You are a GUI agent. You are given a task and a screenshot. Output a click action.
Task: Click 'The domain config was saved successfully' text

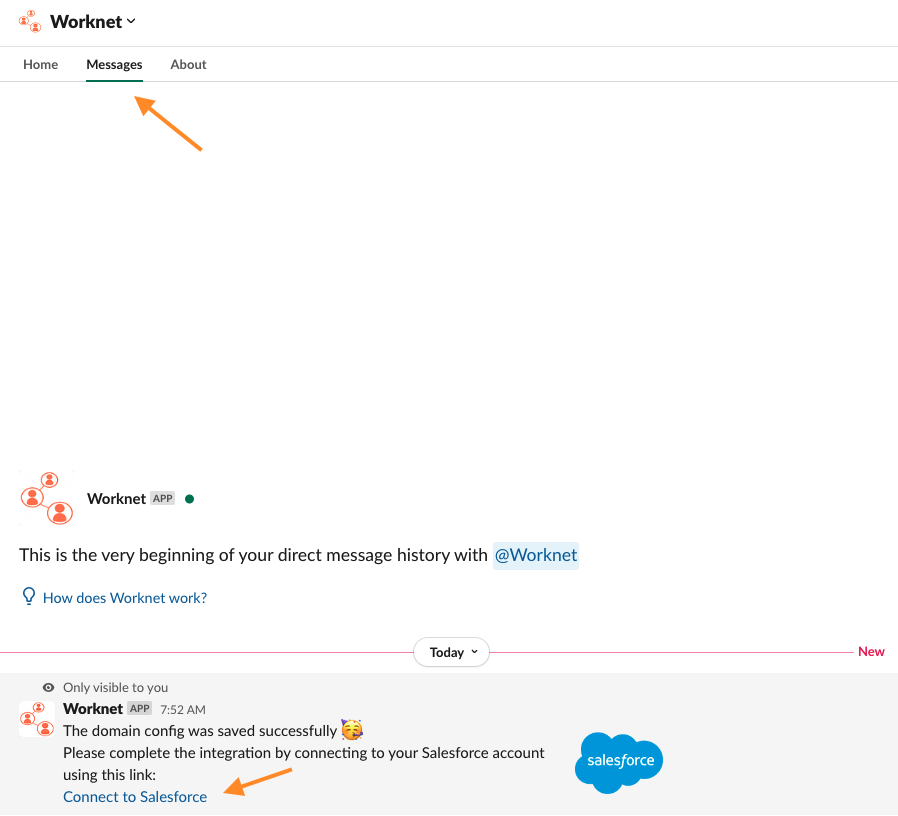pyautogui.click(x=200, y=731)
